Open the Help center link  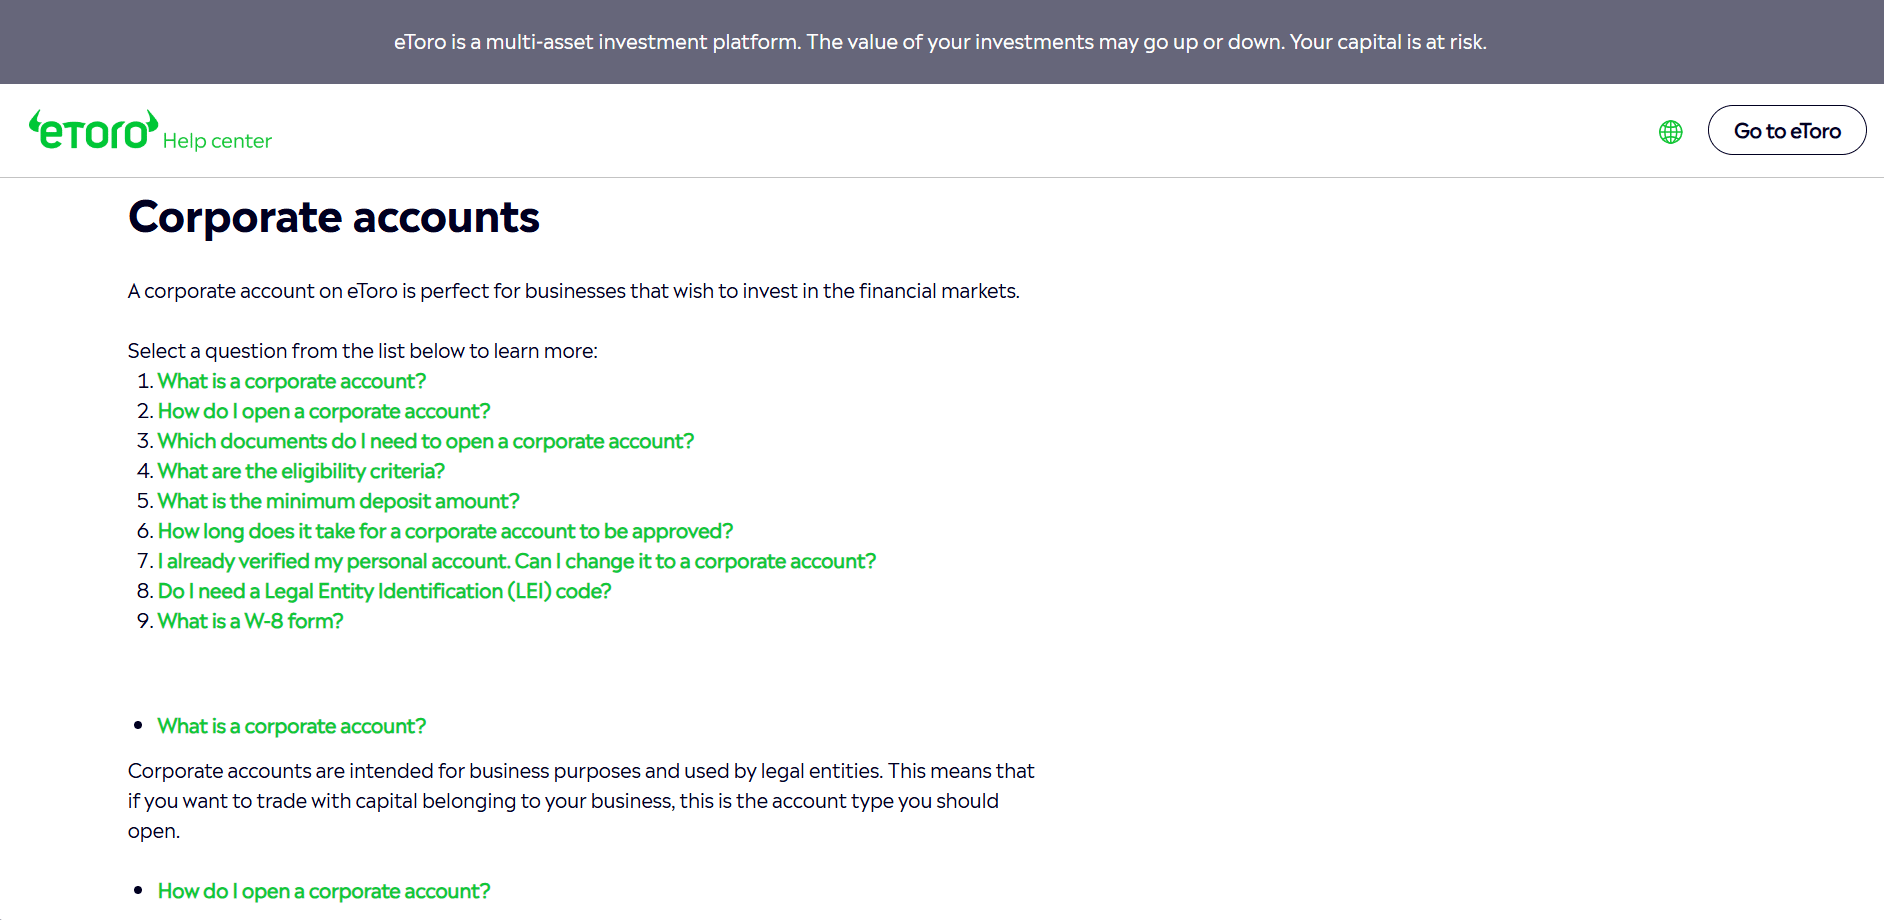(x=217, y=141)
